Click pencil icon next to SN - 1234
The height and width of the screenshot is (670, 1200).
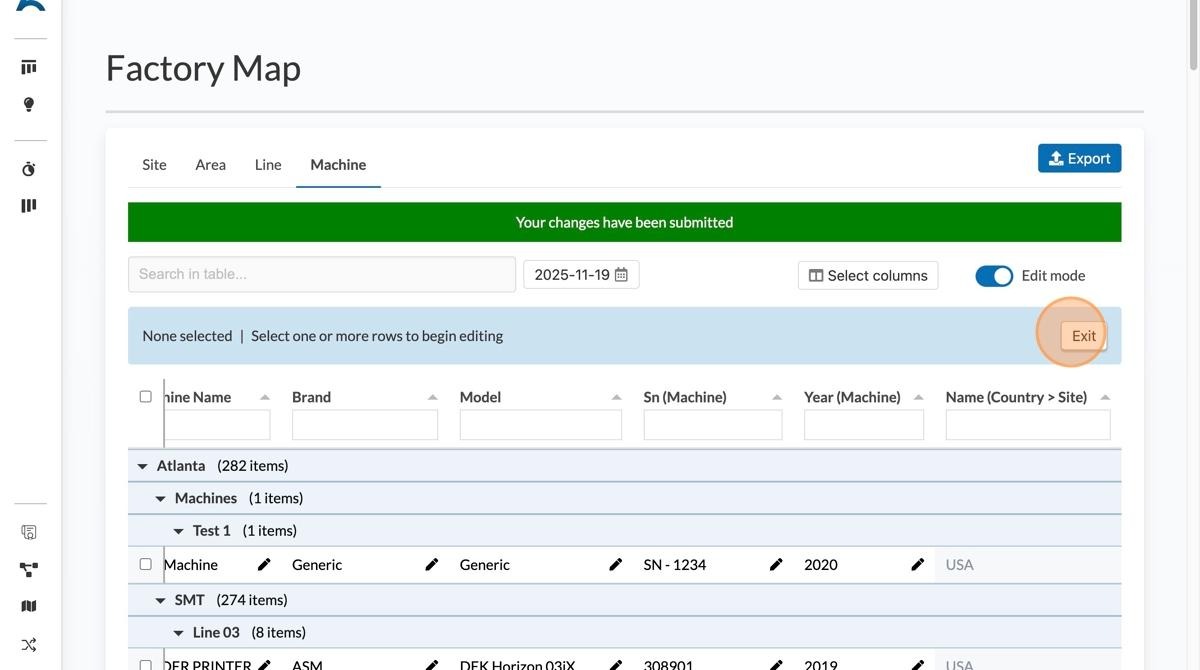(x=776, y=565)
